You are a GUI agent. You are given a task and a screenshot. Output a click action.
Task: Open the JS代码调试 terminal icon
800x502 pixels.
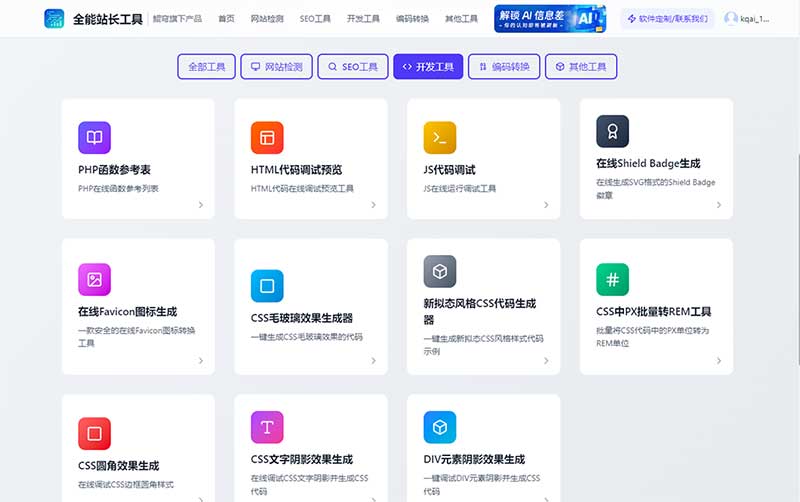(x=440, y=137)
